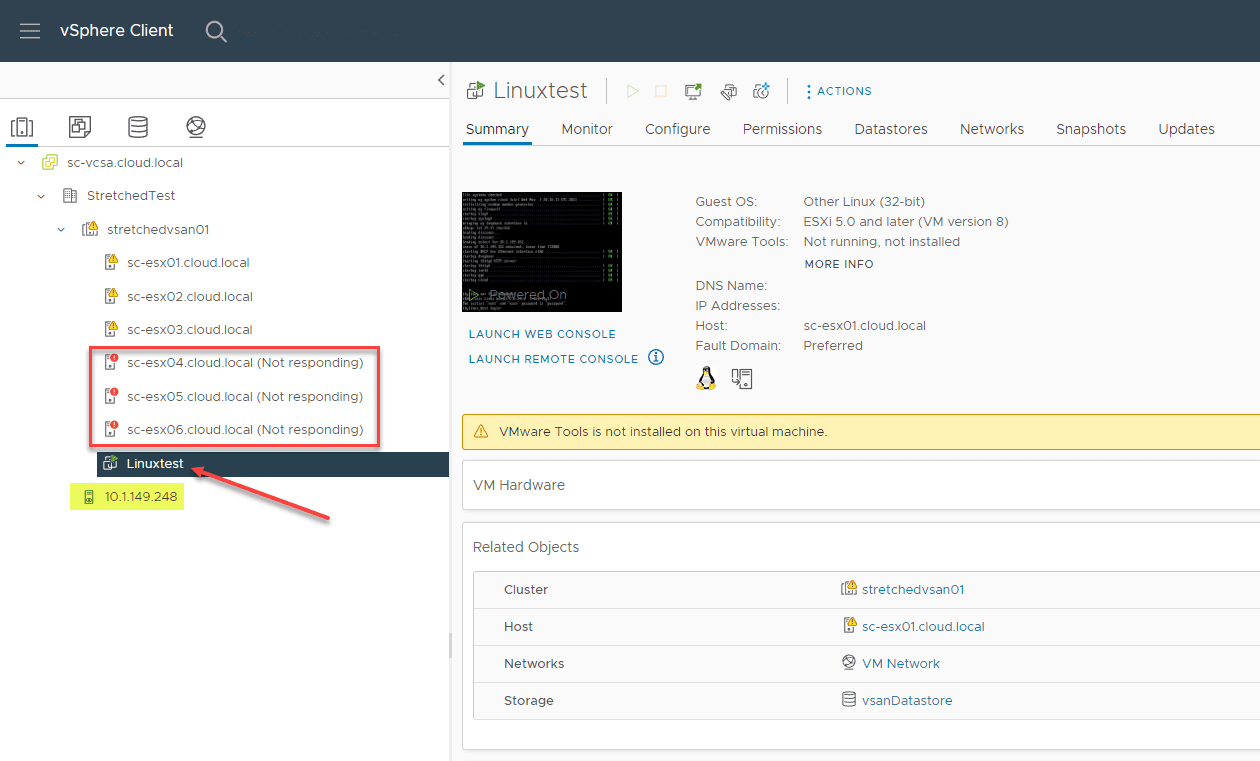Open the Actions dropdown menu
Viewport: 1260px width, 761px height.
(839, 91)
